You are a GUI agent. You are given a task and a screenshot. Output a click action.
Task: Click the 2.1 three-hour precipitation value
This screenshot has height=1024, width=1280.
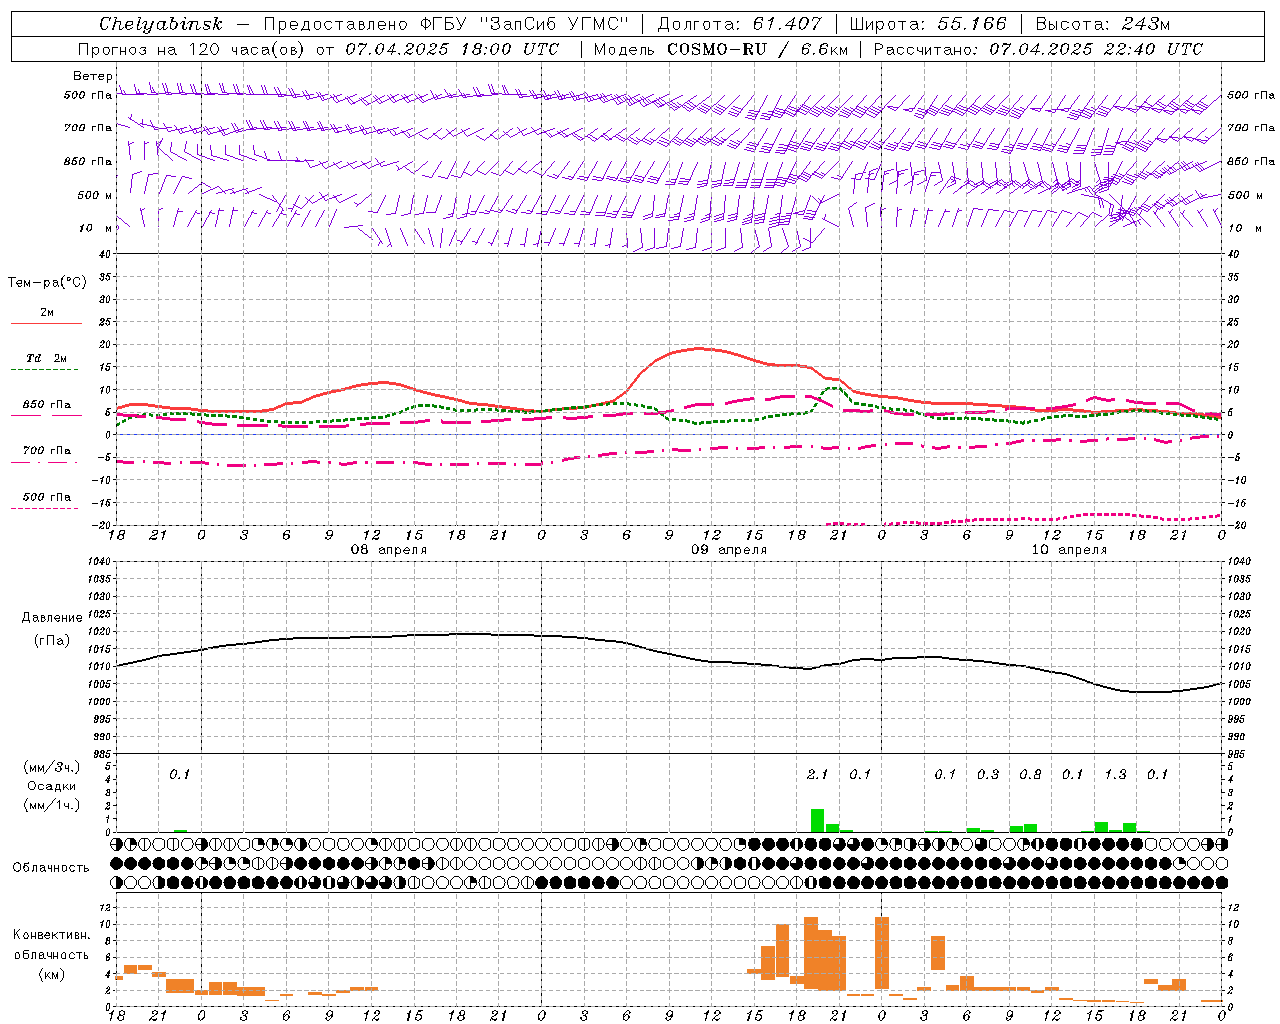pyautogui.click(x=817, y=774)
